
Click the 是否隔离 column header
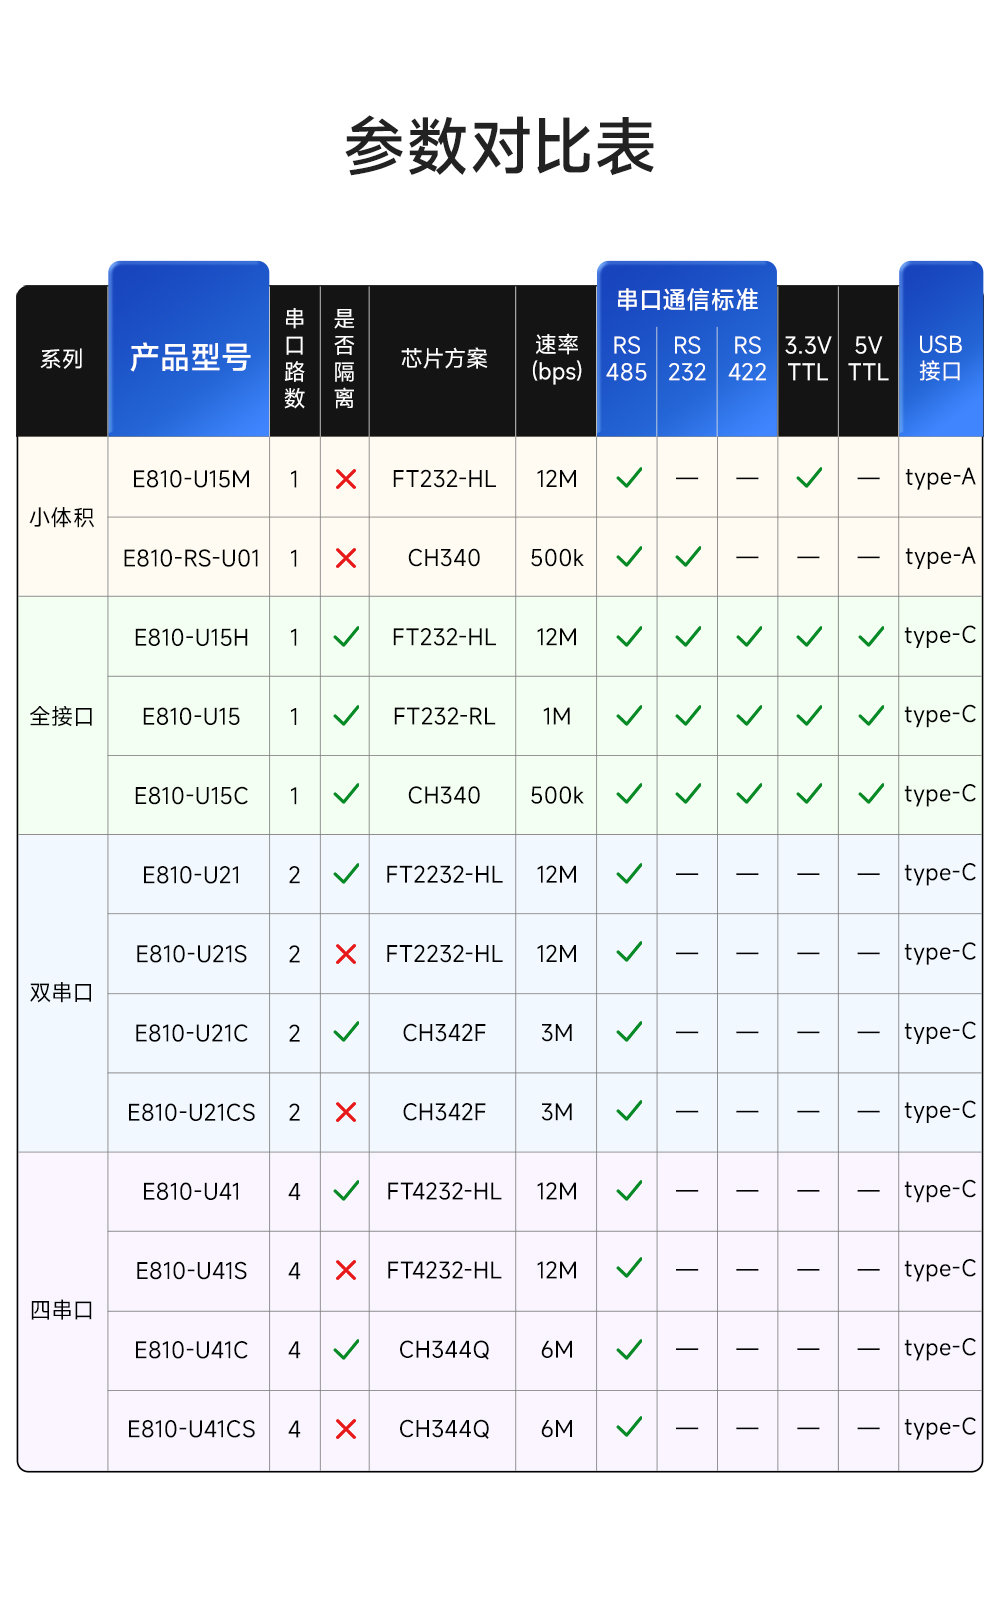[x=344, y=359]
